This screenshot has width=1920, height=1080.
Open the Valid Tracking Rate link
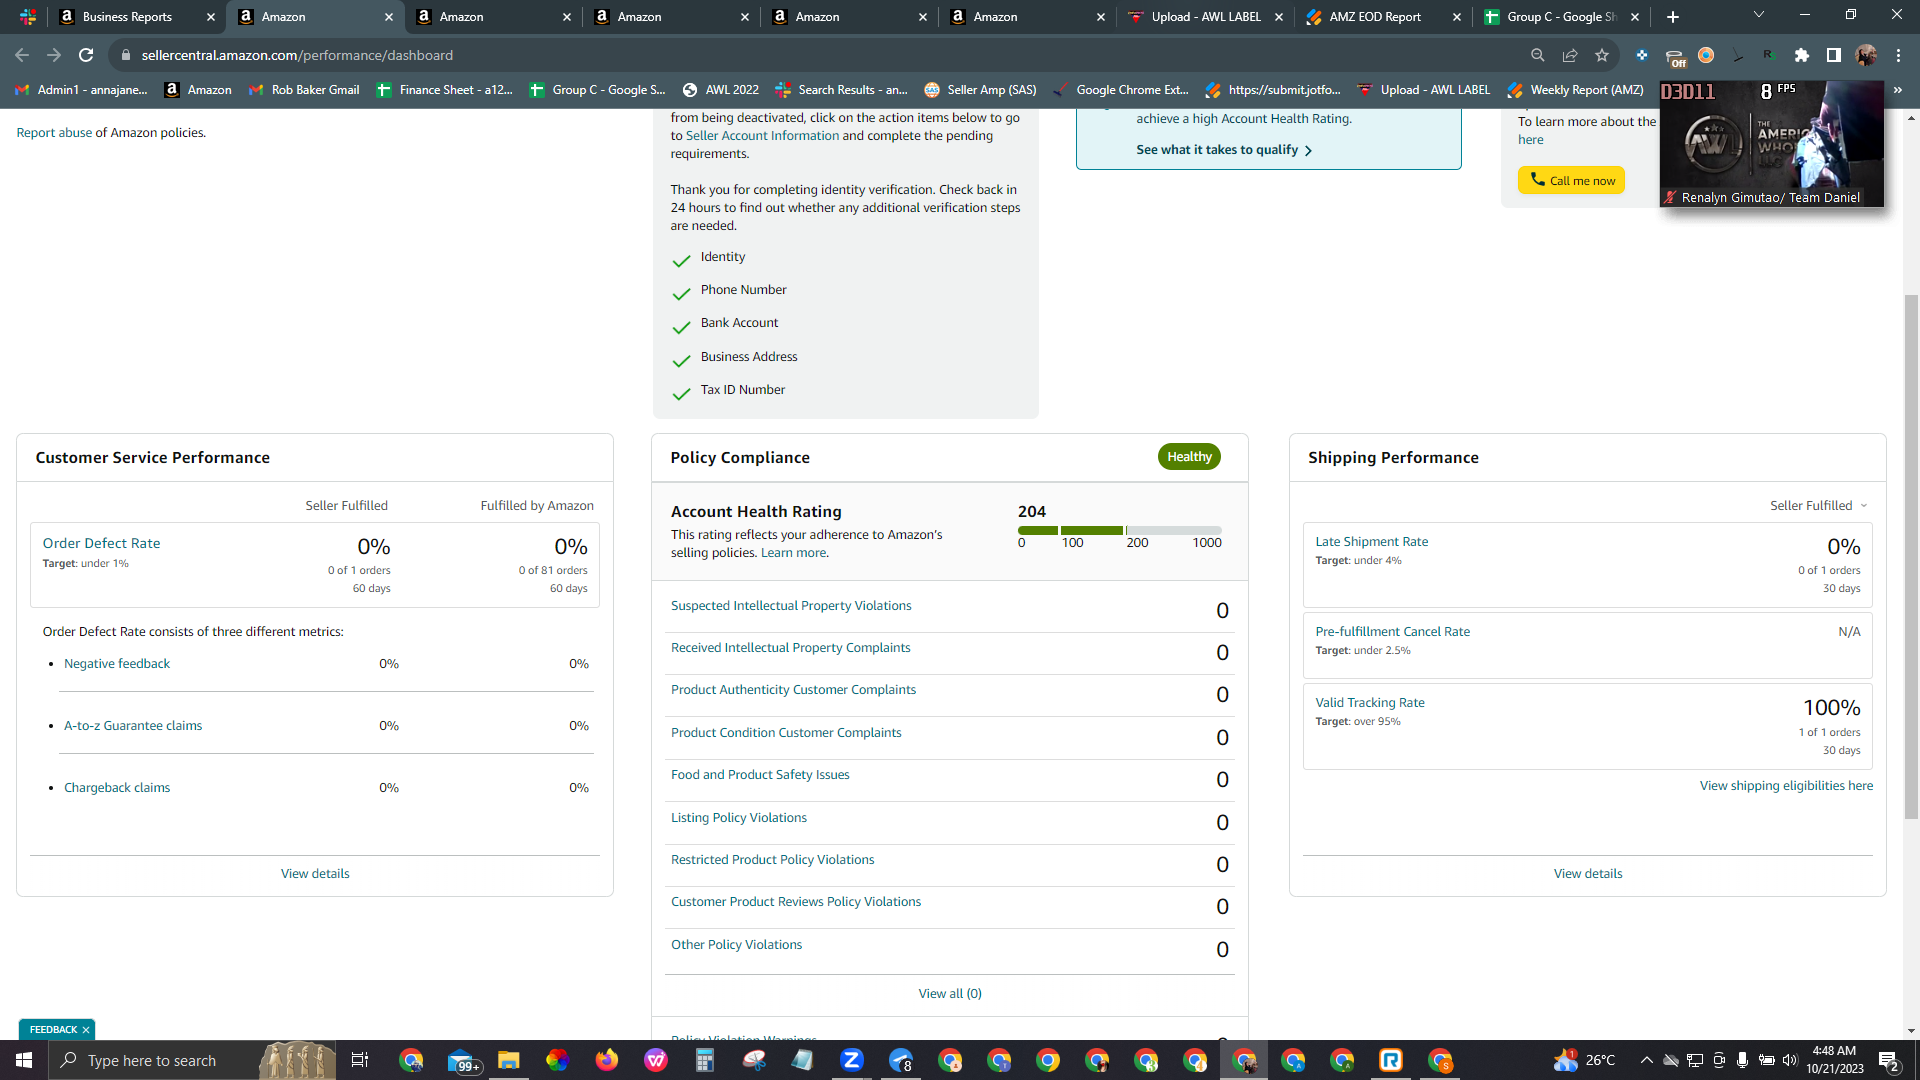1370,703
